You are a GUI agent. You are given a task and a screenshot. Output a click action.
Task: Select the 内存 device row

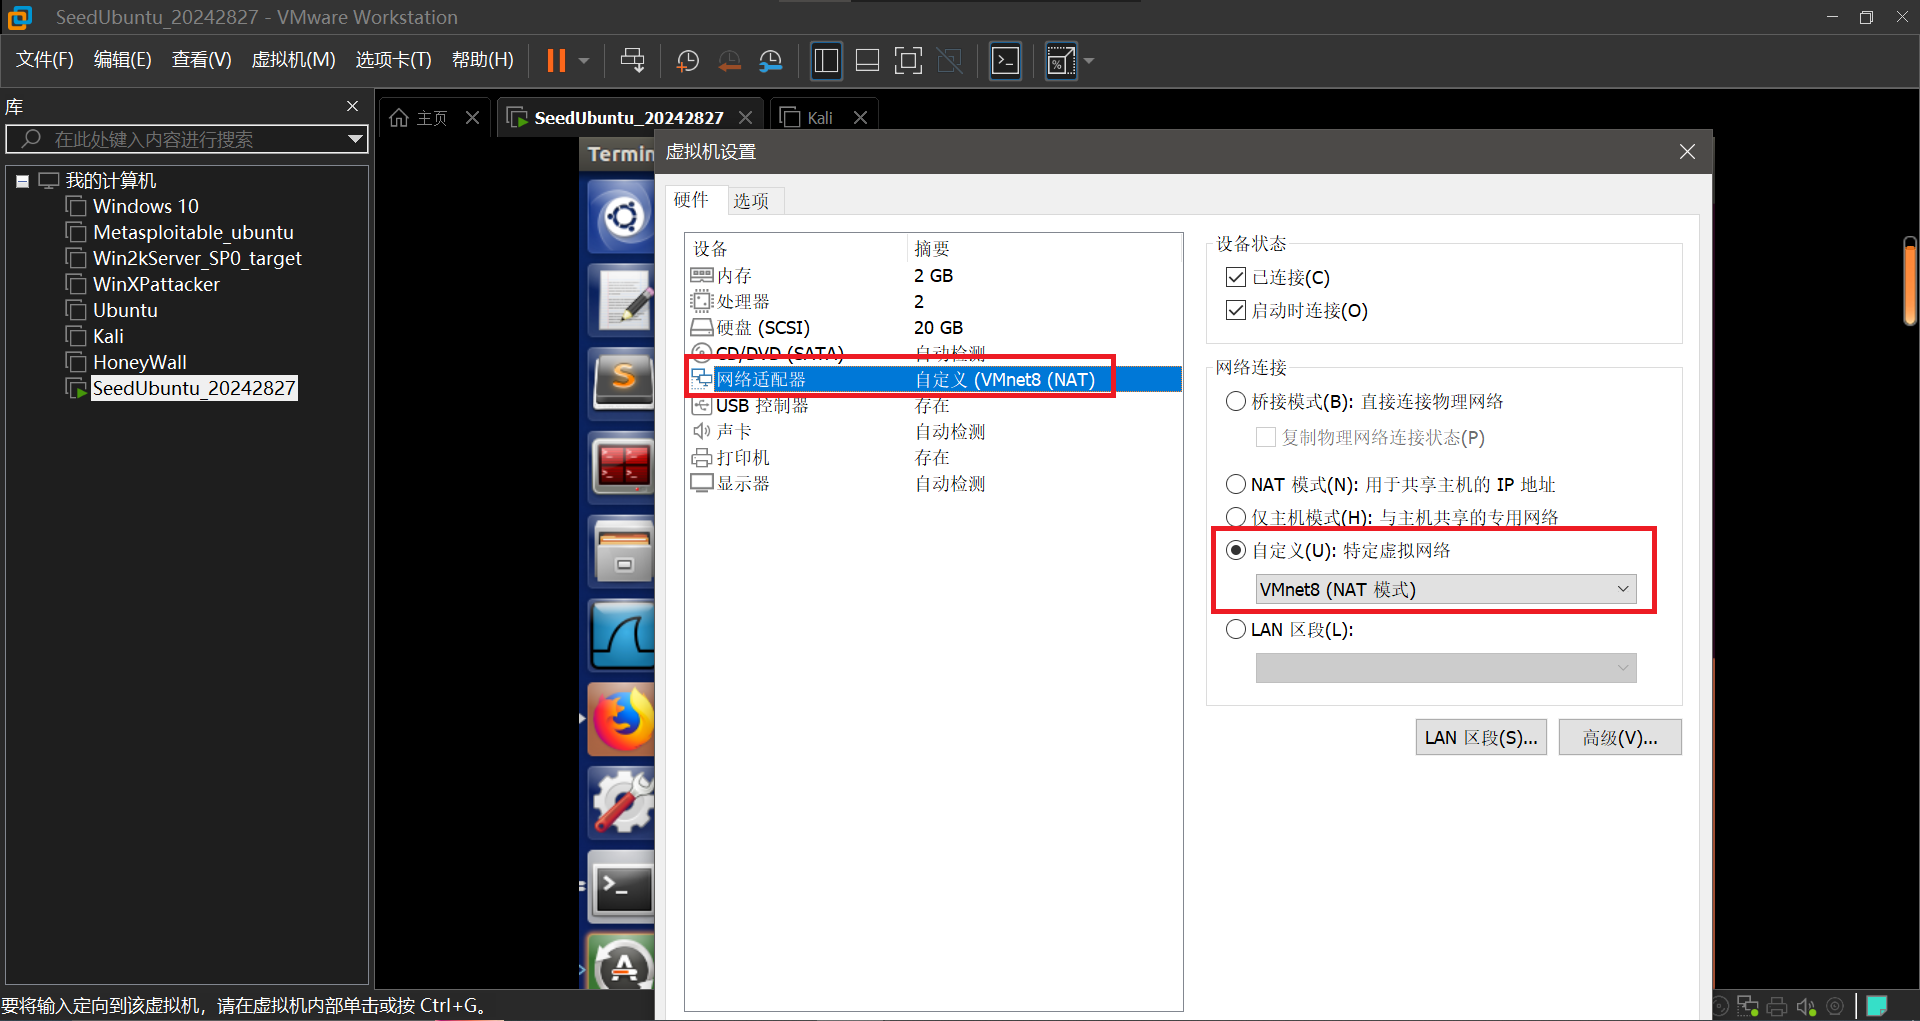(933, 275)
